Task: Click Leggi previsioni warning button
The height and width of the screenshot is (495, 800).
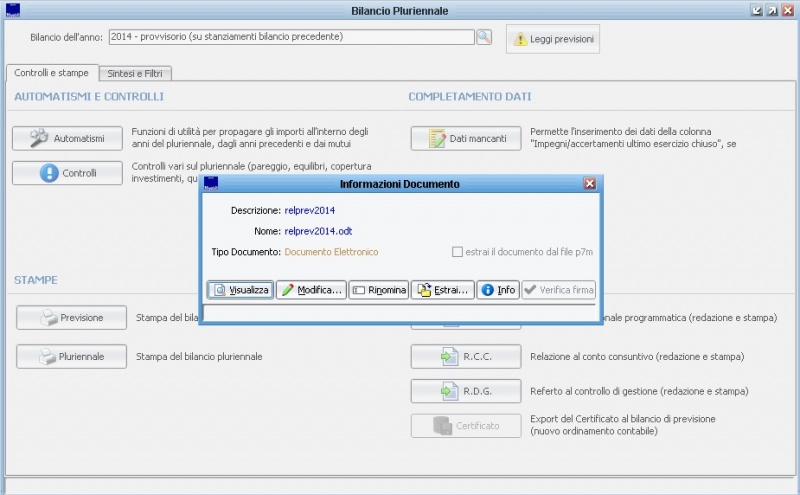Action: pyautogui.click(x=553, y=39)
